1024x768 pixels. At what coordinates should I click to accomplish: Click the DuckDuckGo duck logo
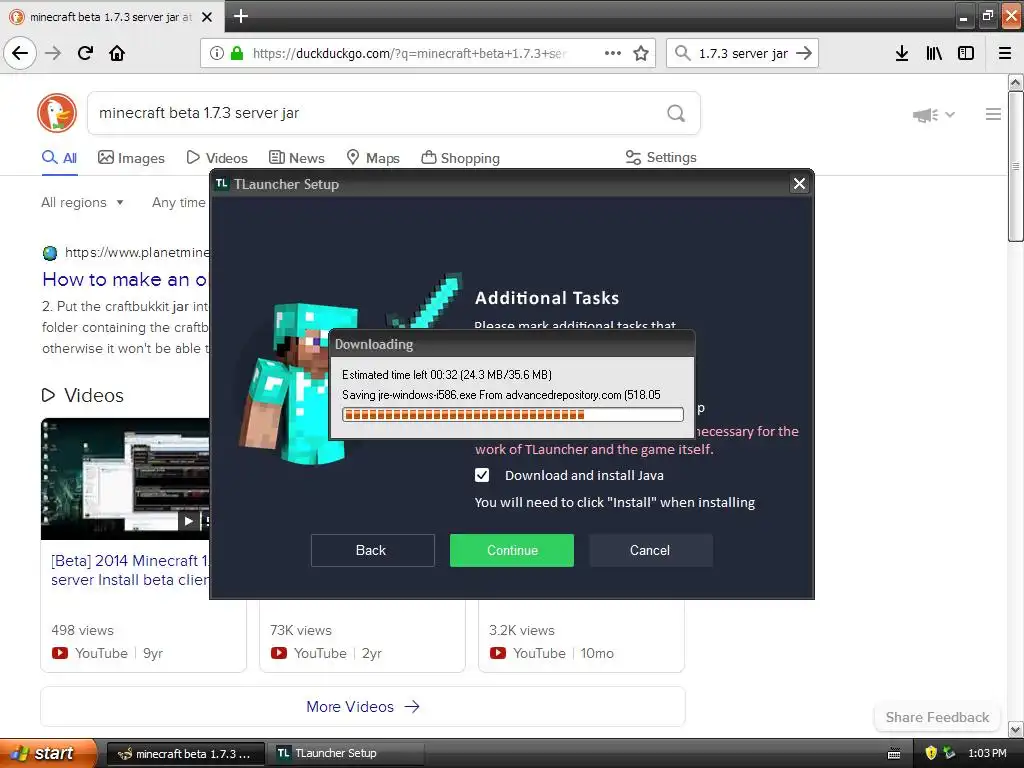pyautogui.click(x=57, y=113)
